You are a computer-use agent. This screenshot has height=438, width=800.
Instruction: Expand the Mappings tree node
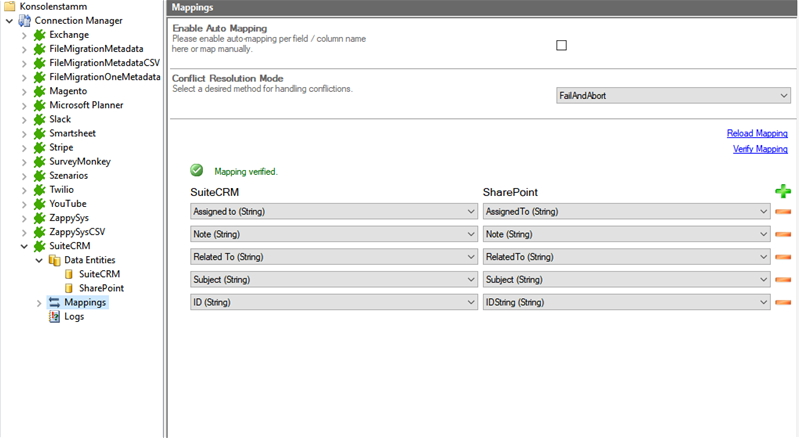[39, 302]
